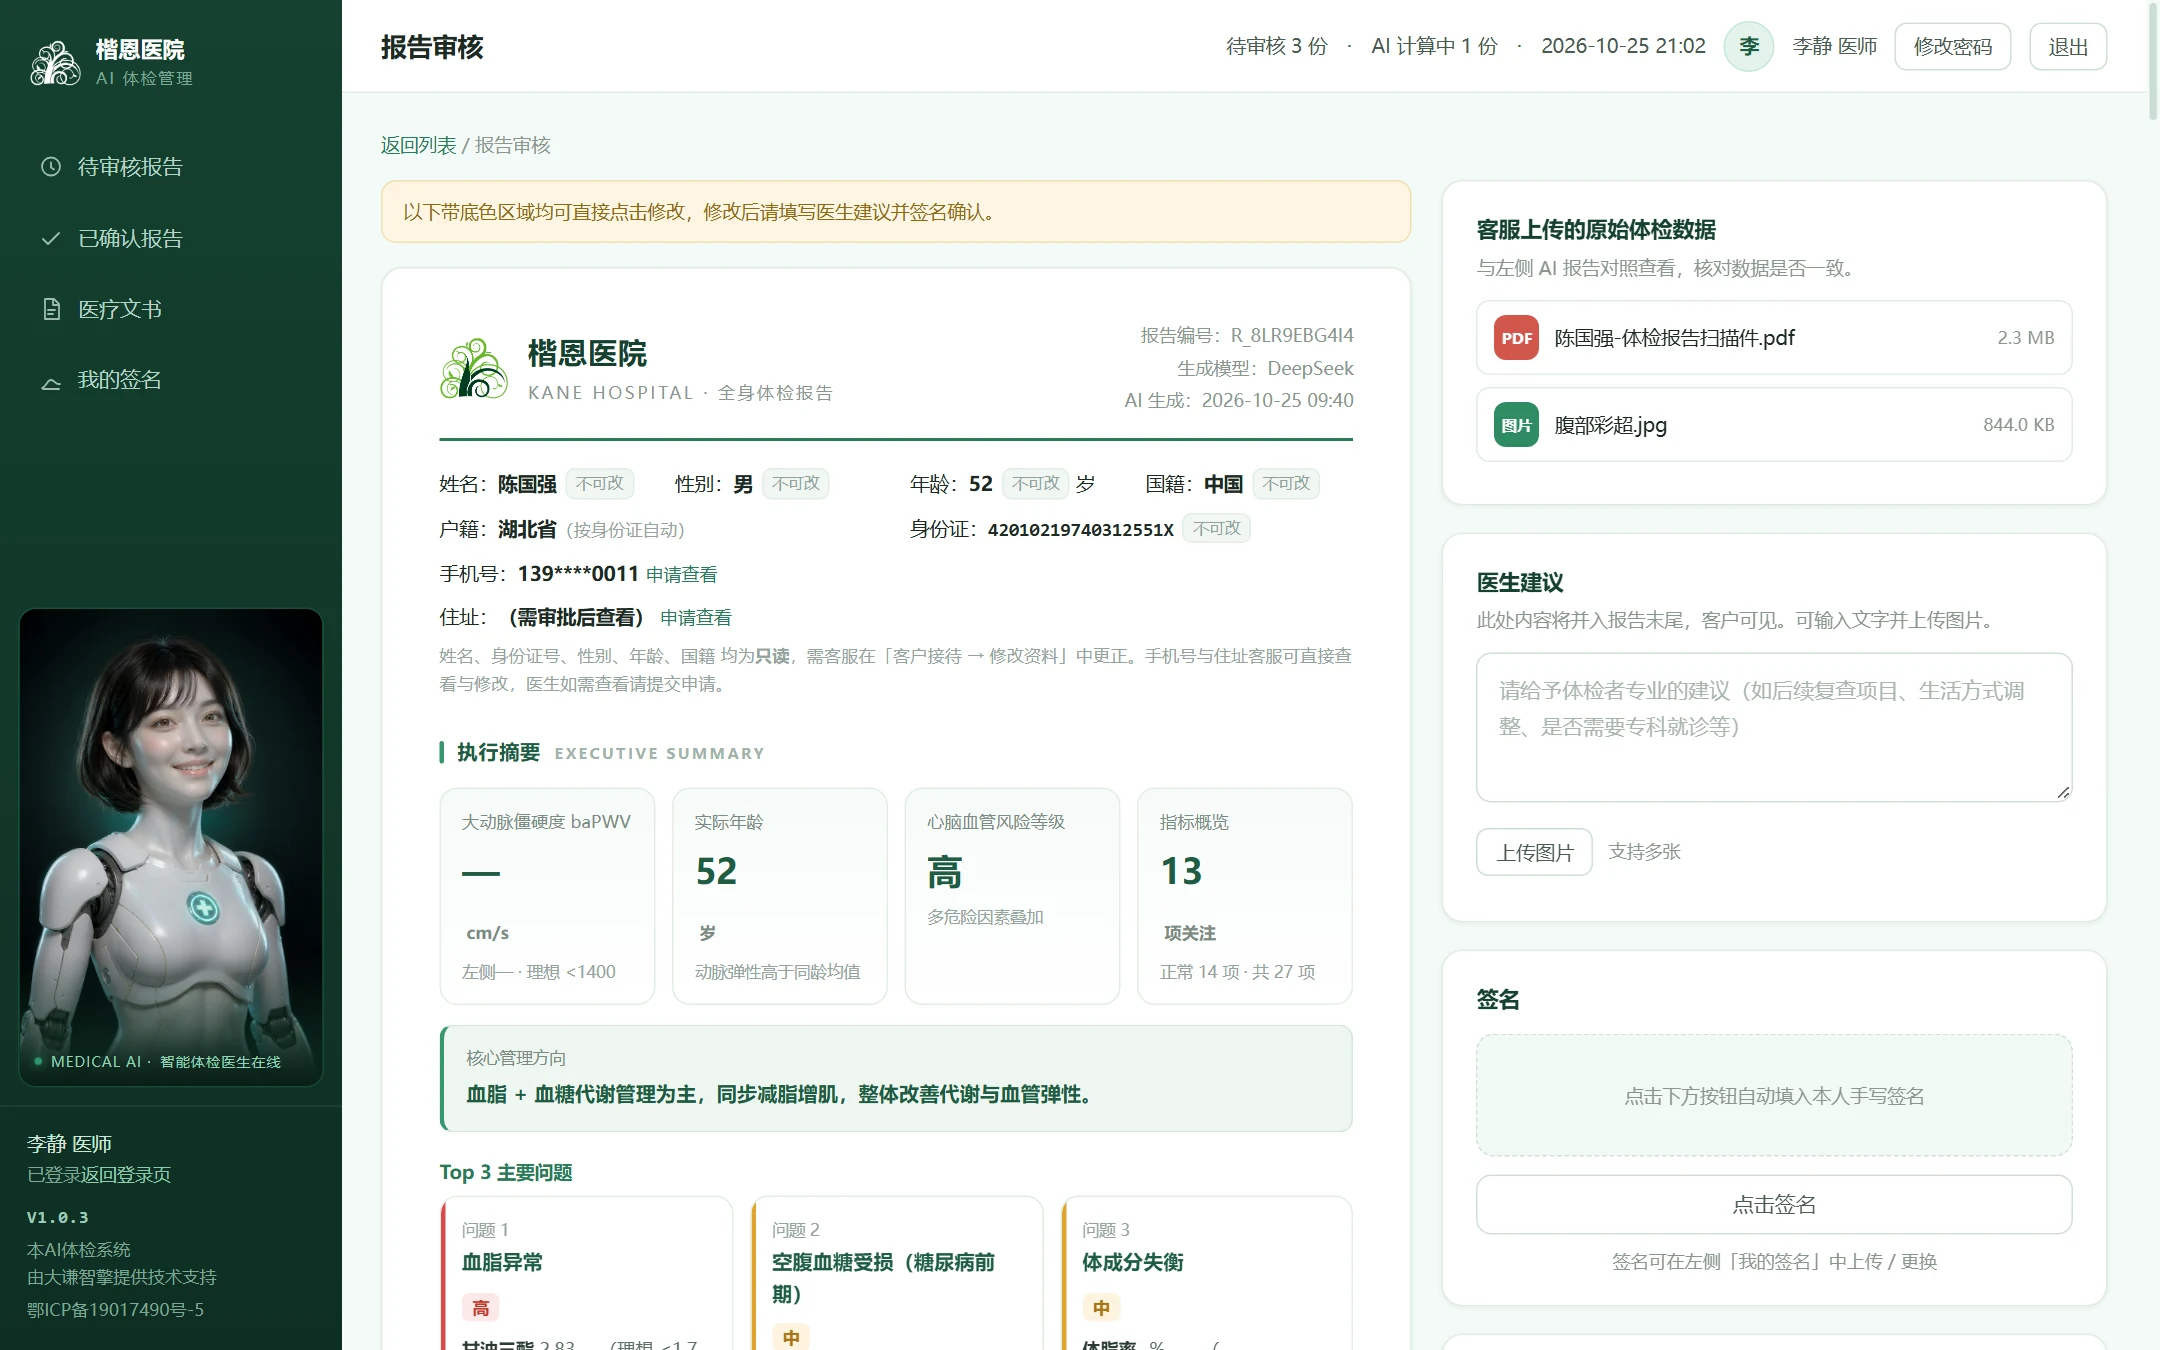Viewport: 2160px width, 1350px height.
Task: Click the red PDF file icon
Action: point(1516,338)
